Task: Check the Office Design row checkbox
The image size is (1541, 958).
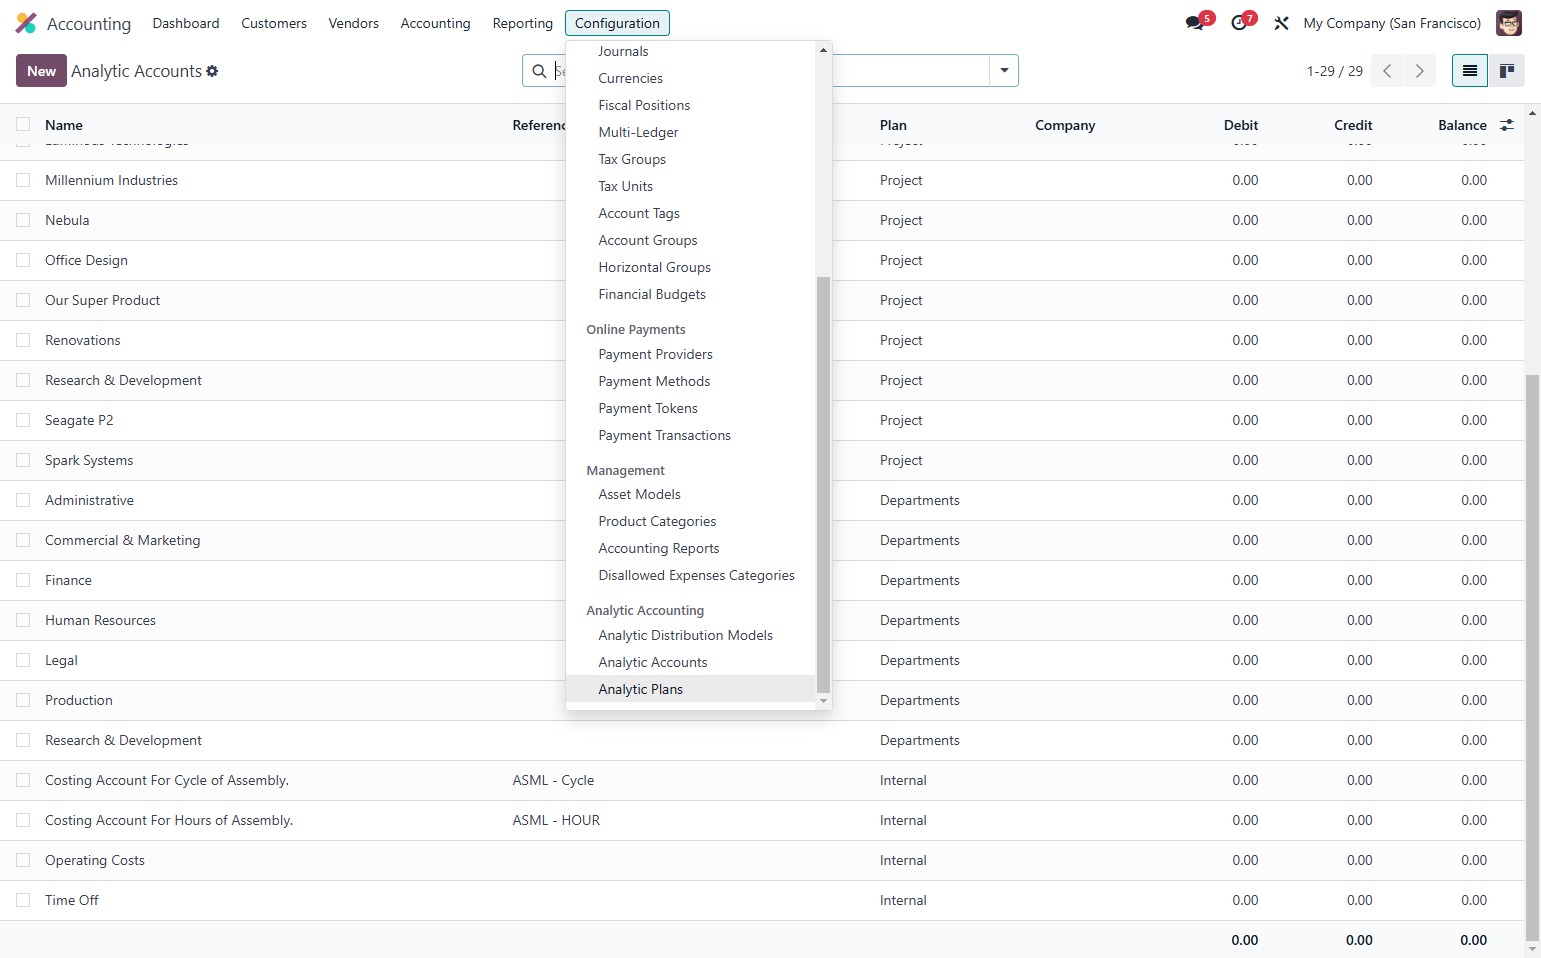Action: pyautogui.click(x=23, y=260)
